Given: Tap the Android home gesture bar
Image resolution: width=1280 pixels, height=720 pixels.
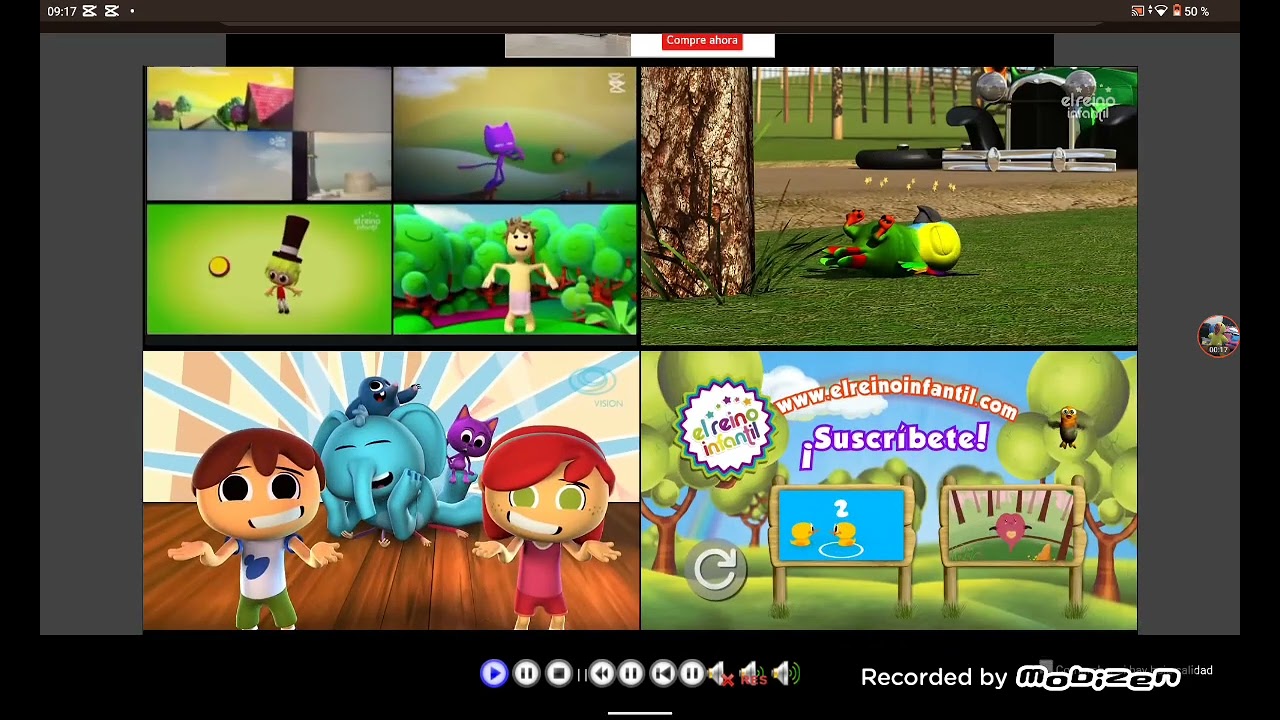Looking at the screenshot, I should [x=640, y=713].
